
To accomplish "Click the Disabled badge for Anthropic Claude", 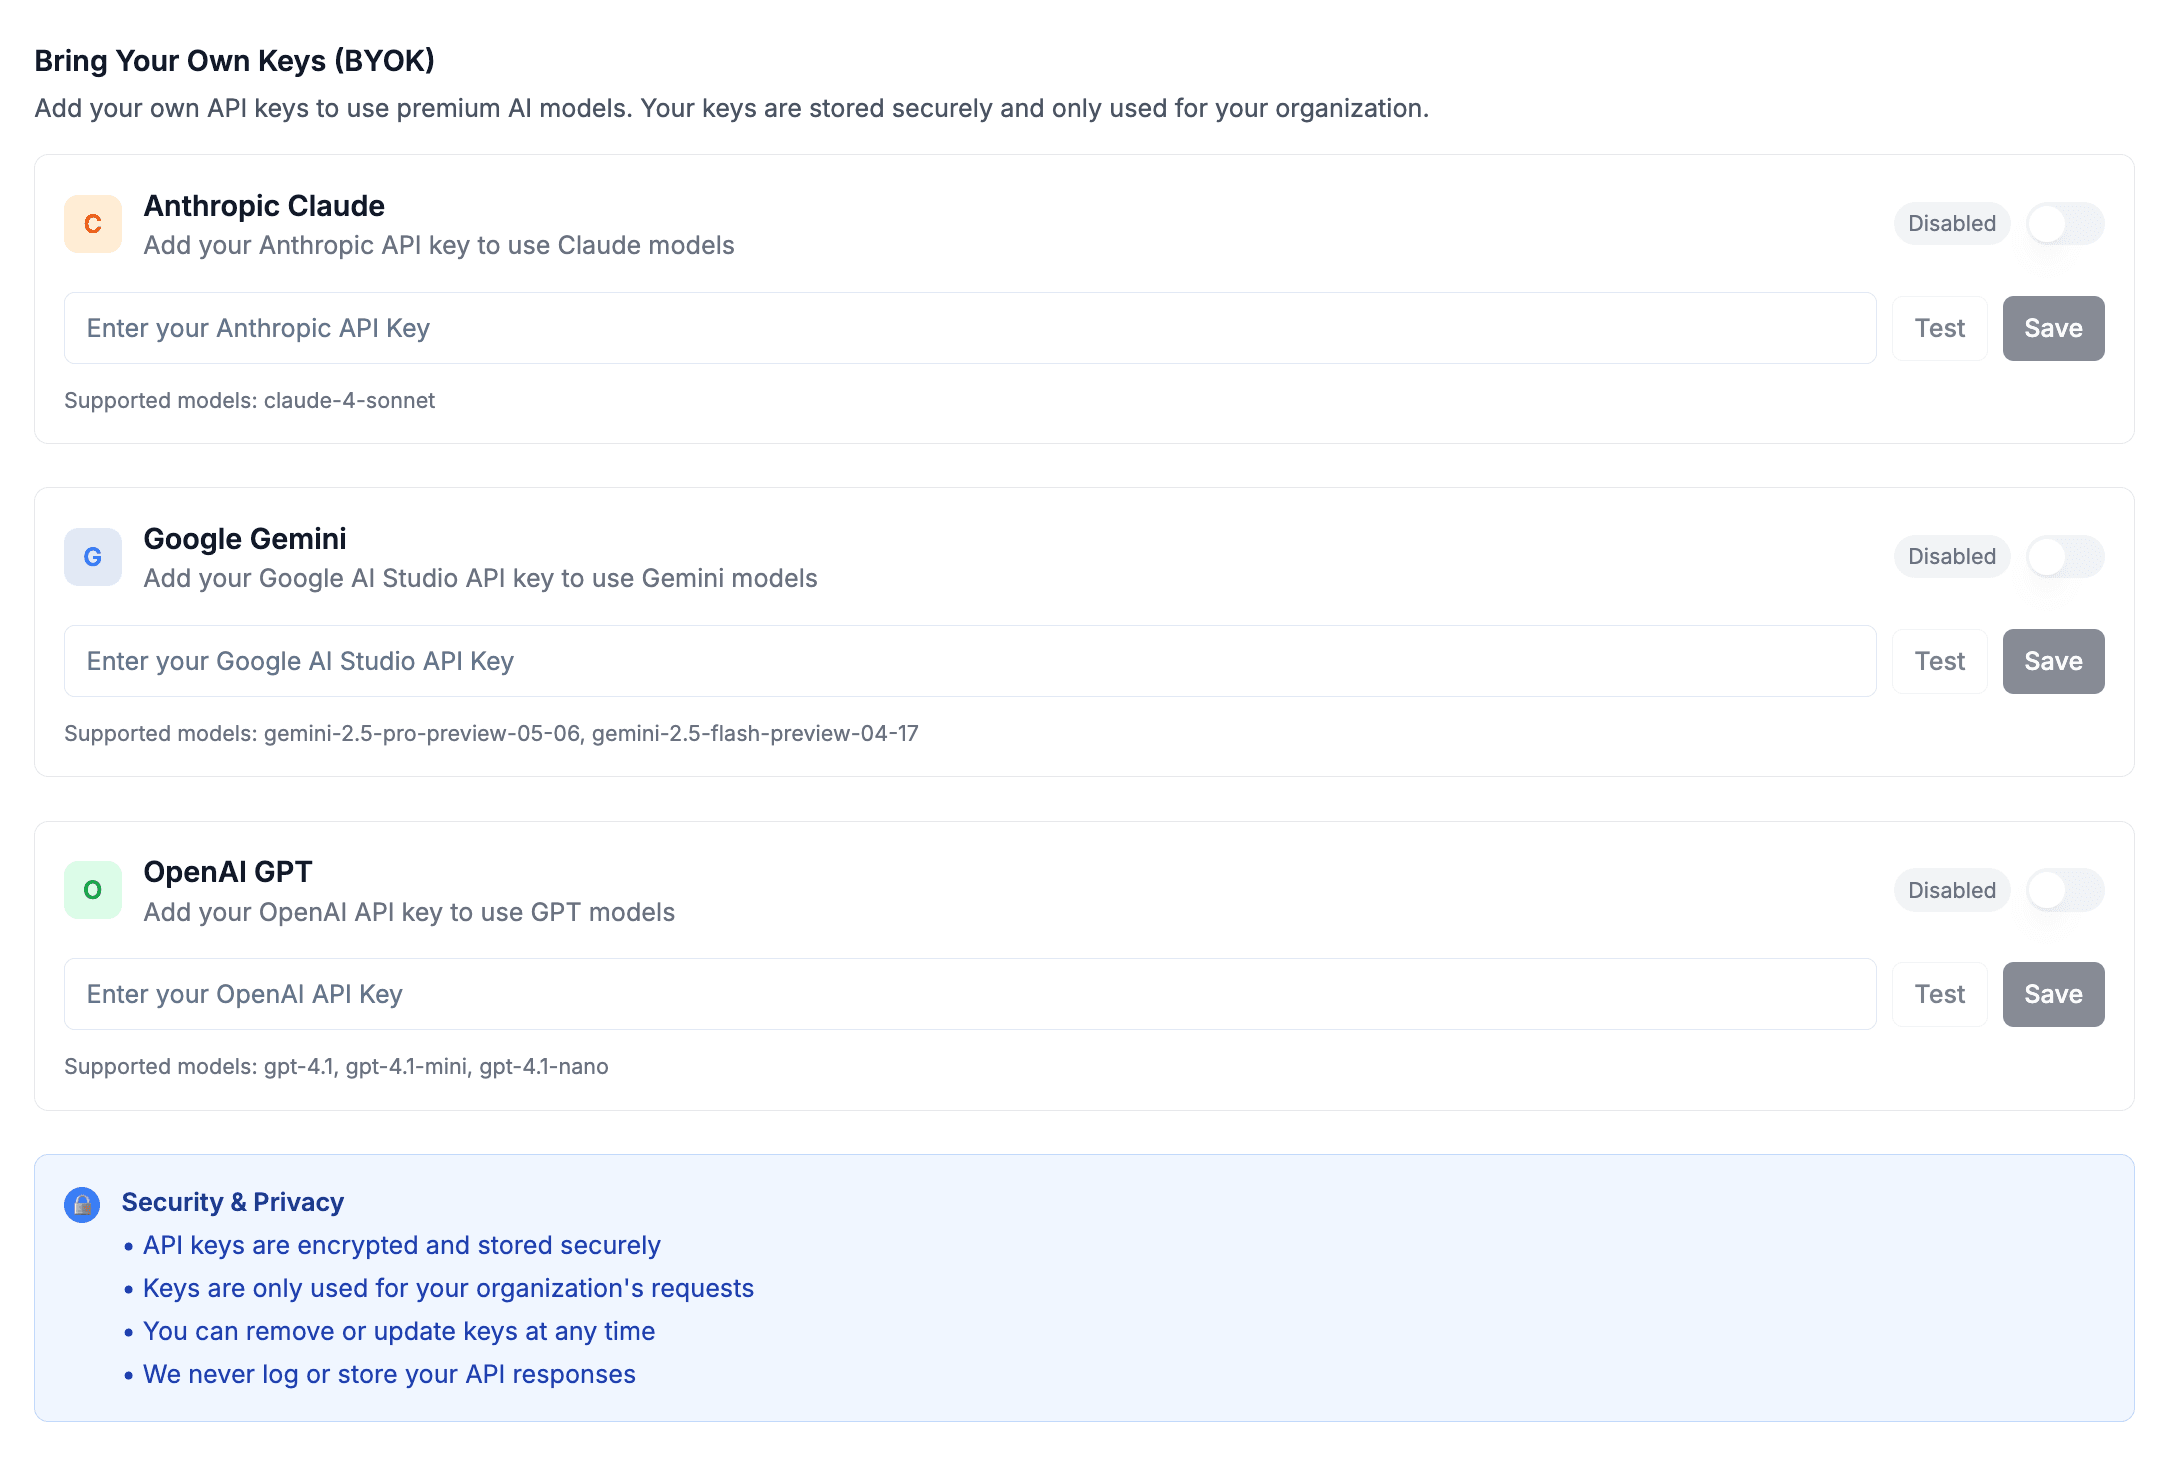I will 1951,224.
